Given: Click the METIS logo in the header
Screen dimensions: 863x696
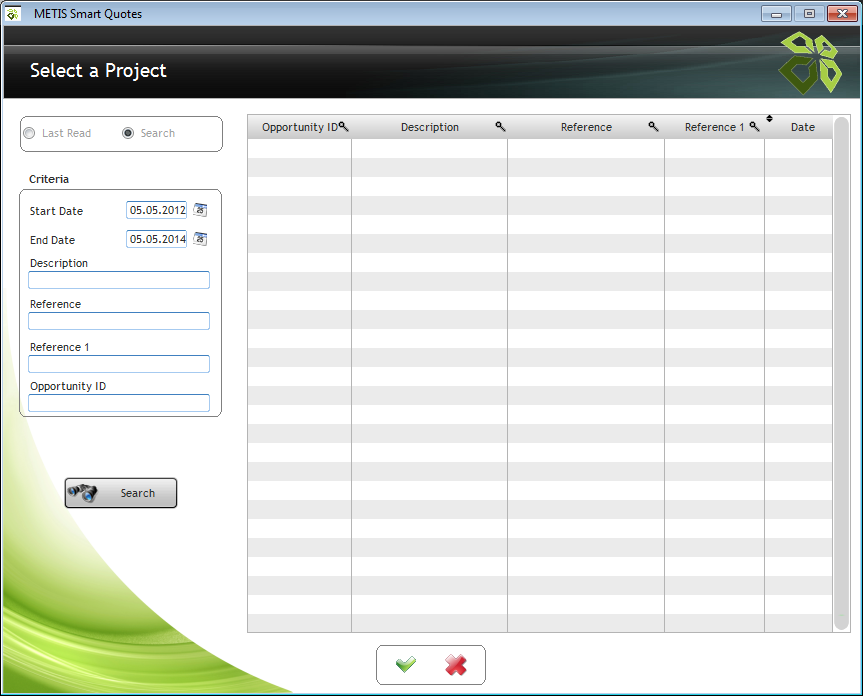Looking at the screenshot, I should [810, 63].
